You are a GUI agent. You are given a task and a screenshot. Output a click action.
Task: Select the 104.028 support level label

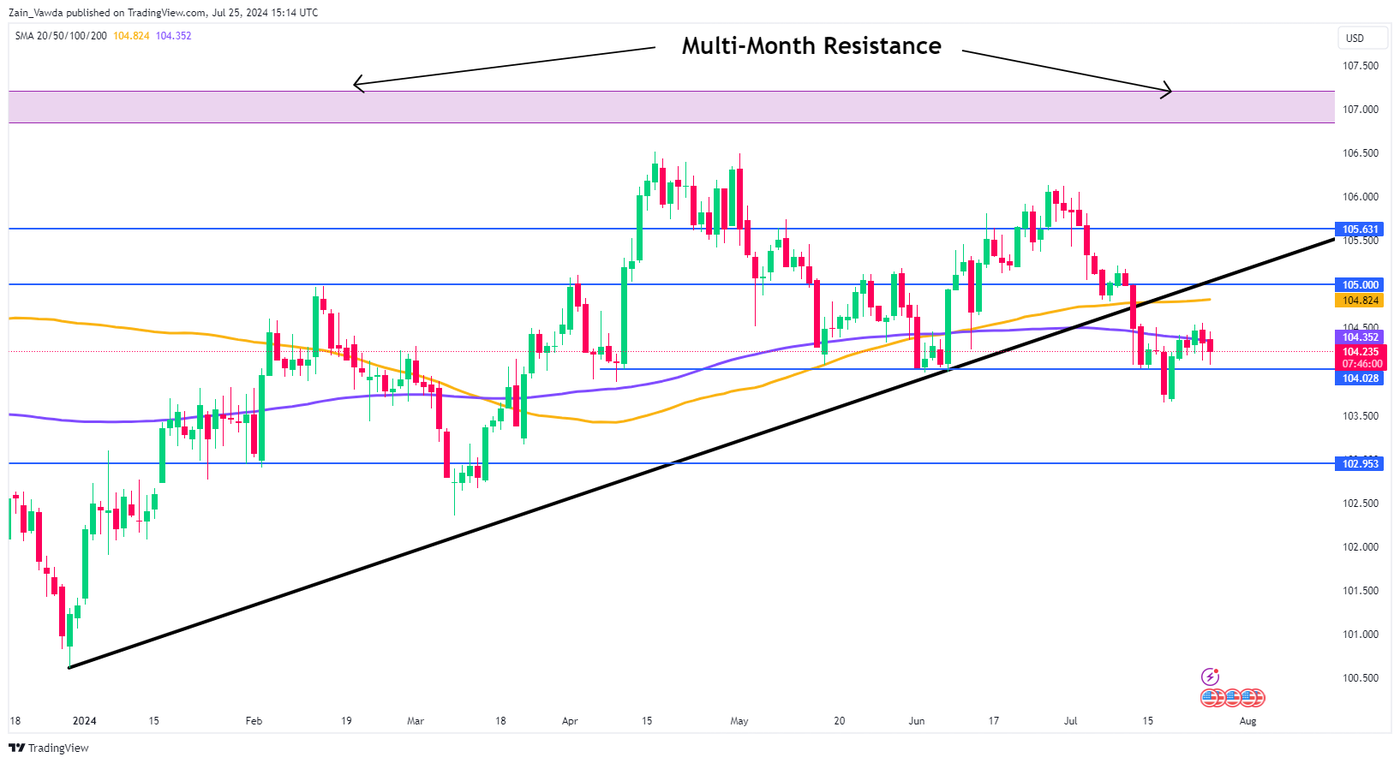tap(1360, 378)
